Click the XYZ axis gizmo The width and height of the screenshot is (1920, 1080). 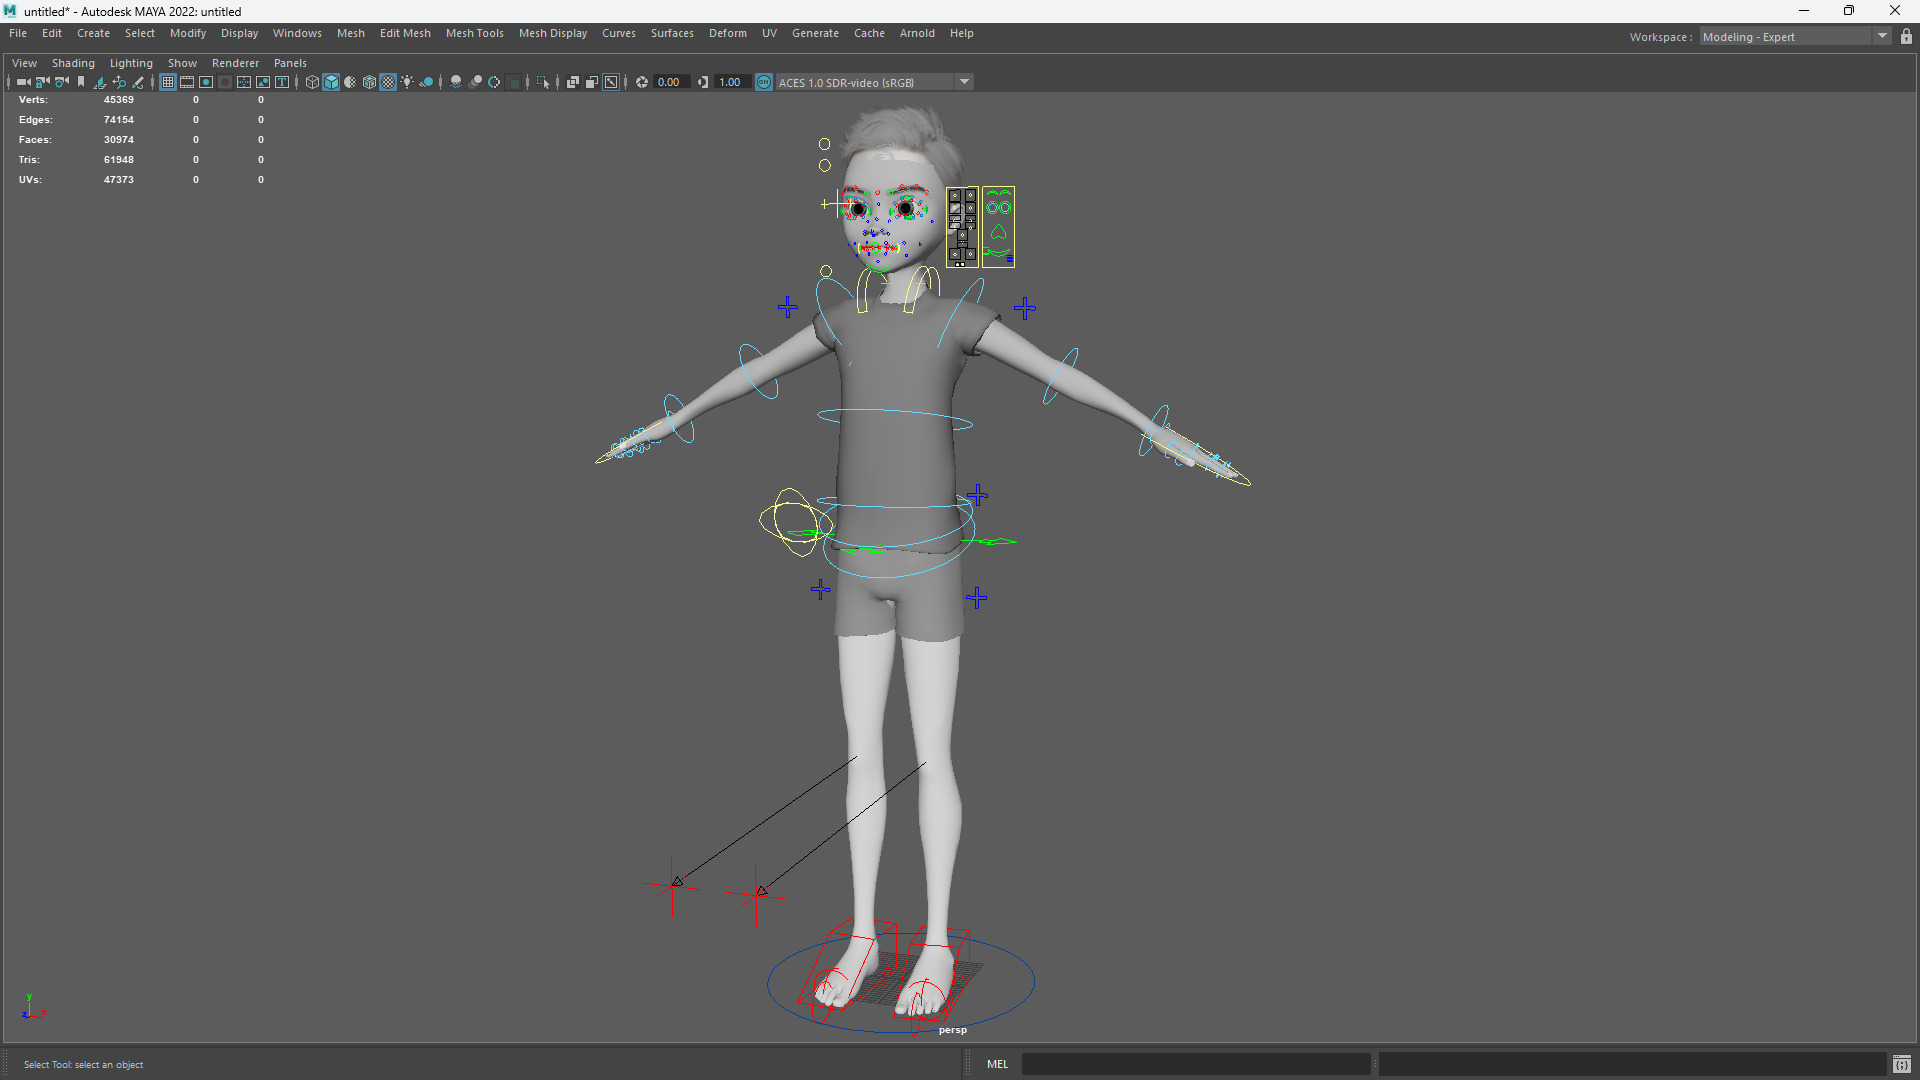pos(33,1008)
